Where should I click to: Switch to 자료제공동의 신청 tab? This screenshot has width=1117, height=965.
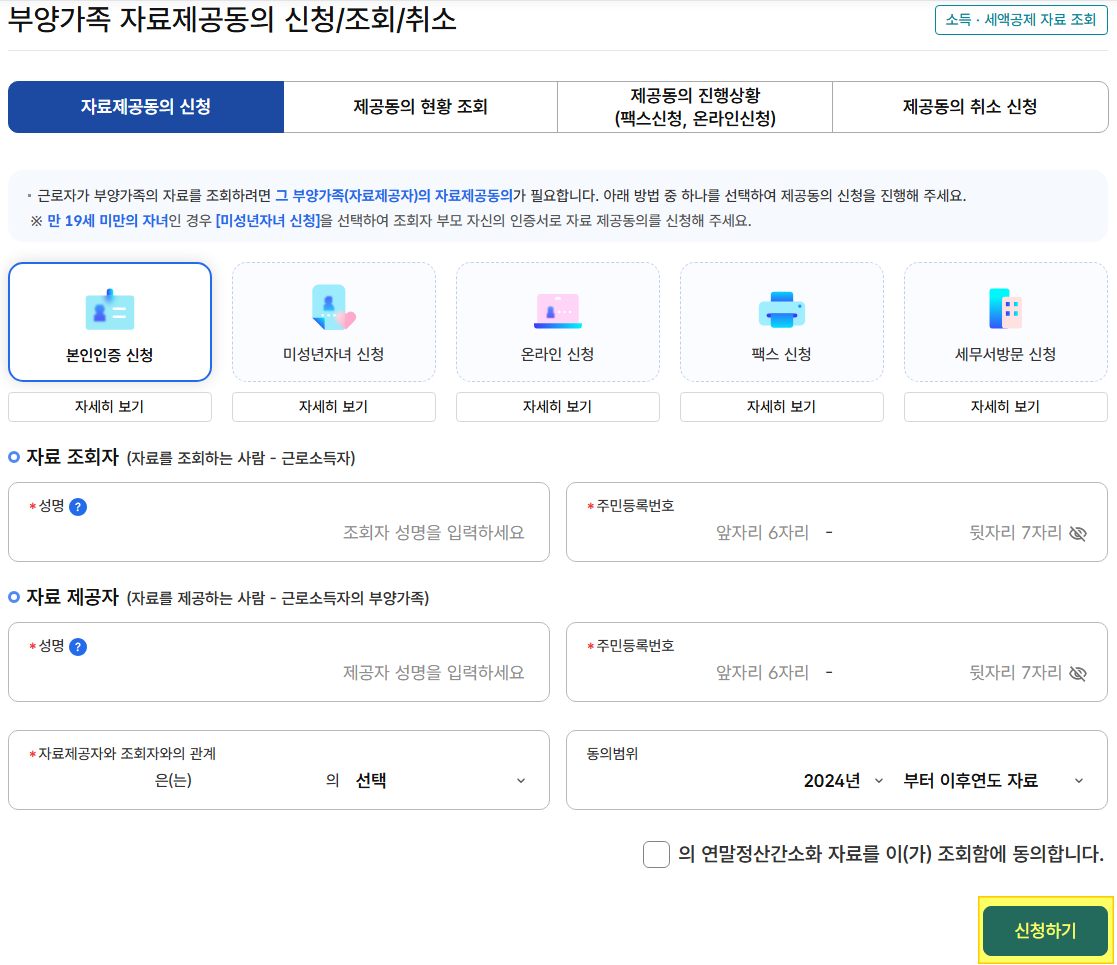pos(146,107)
